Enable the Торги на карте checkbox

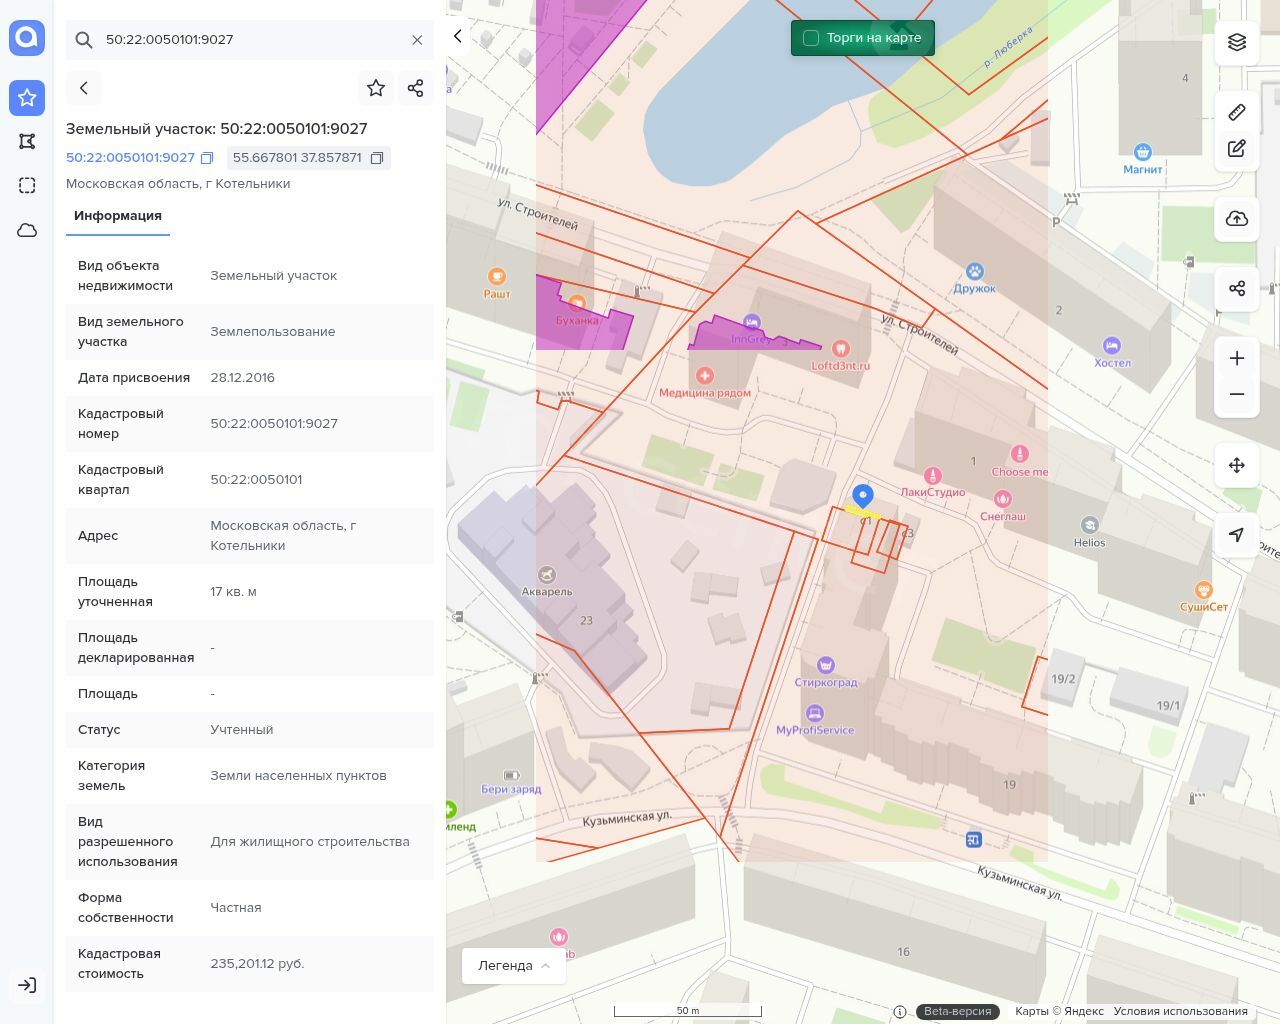[811, 38]
